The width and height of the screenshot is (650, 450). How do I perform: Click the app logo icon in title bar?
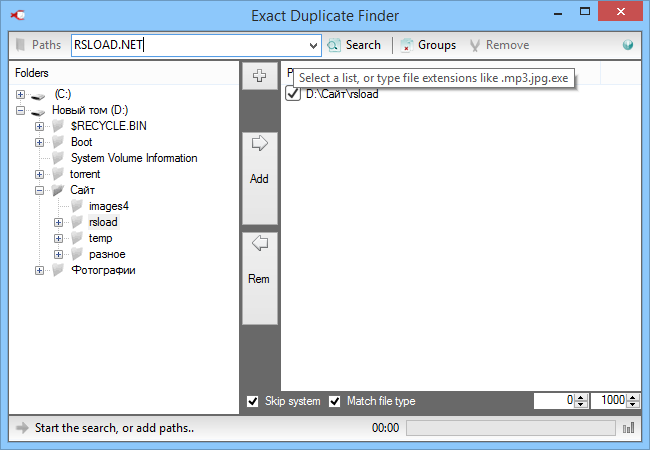[x=18, y=15]
